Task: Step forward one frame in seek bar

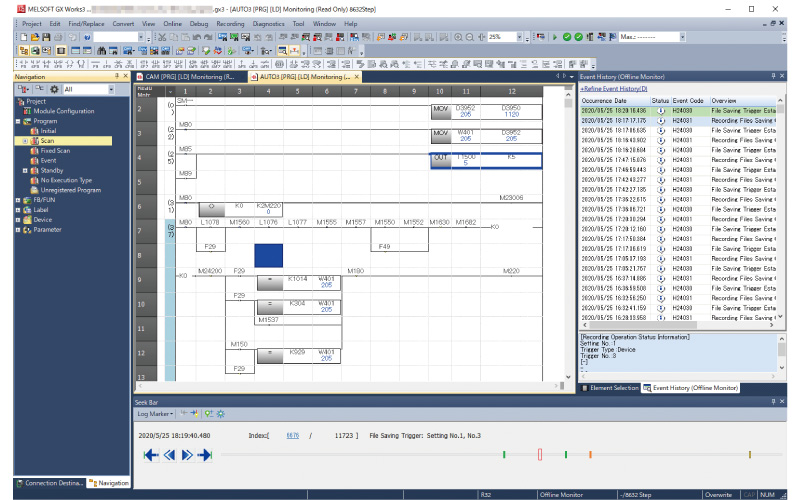Action: point(188,455)
